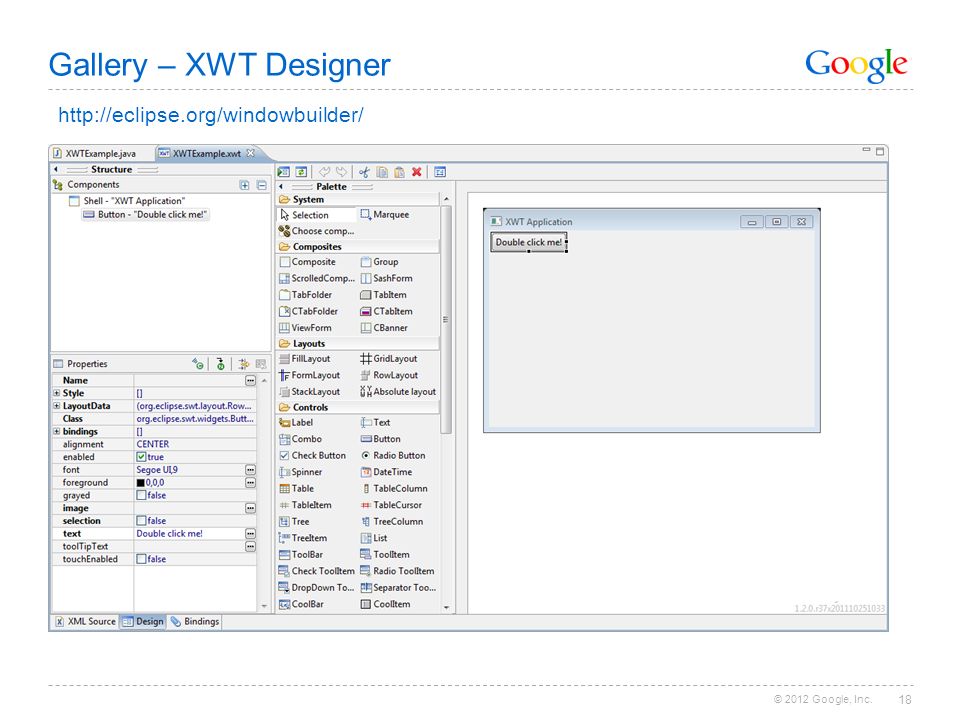Collapse the Structure panel arrow
This screenshot has height=720, width=960.
[x=56, y=169]
